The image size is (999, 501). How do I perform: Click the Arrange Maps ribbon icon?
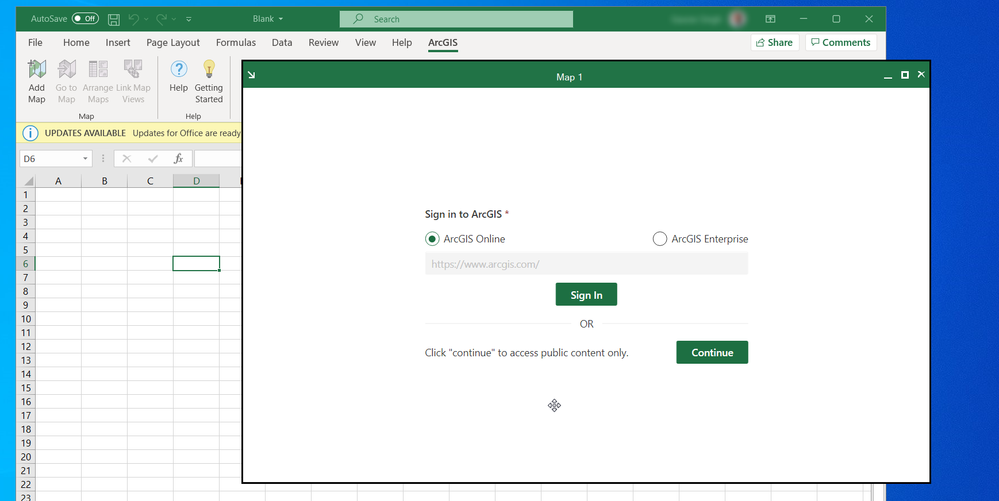[98, 69]
